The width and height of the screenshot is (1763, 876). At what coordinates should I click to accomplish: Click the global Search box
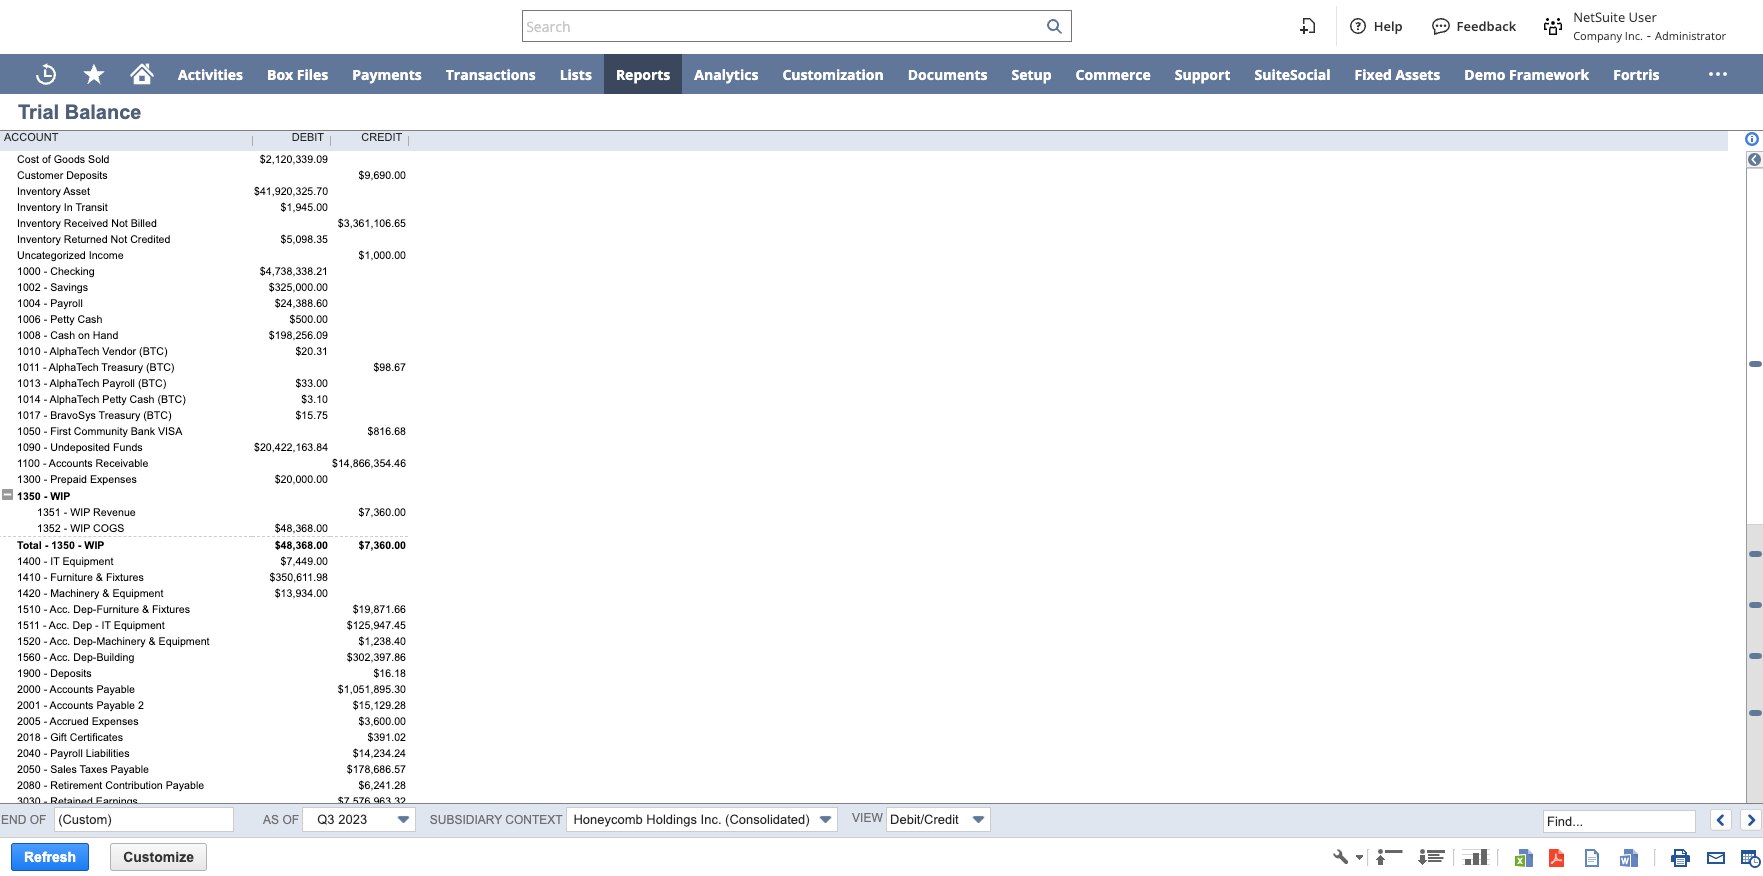[x=785, y=27]
